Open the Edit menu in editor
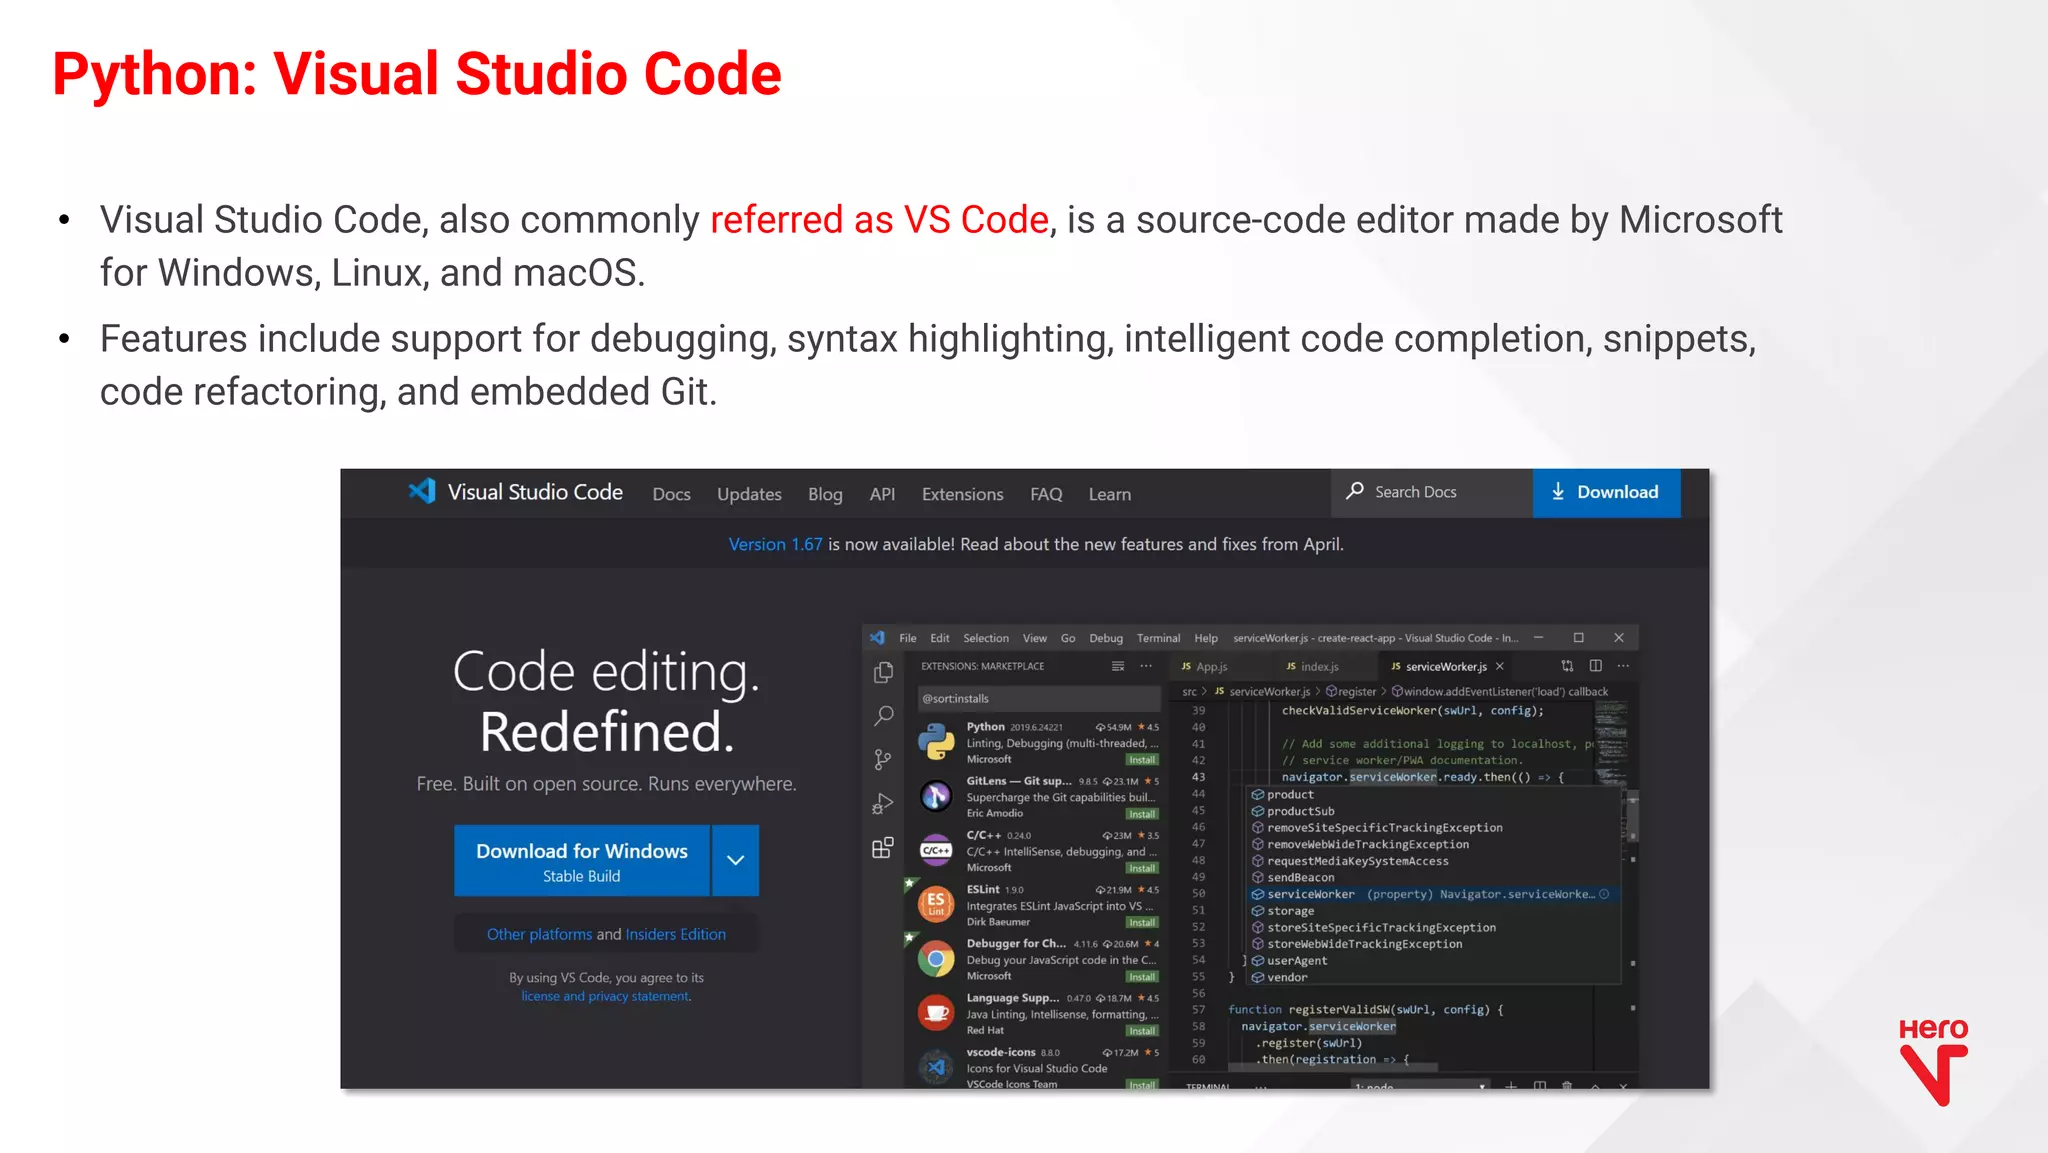Viewport: 2048px width, 1153px height. [x=940, y=638]
